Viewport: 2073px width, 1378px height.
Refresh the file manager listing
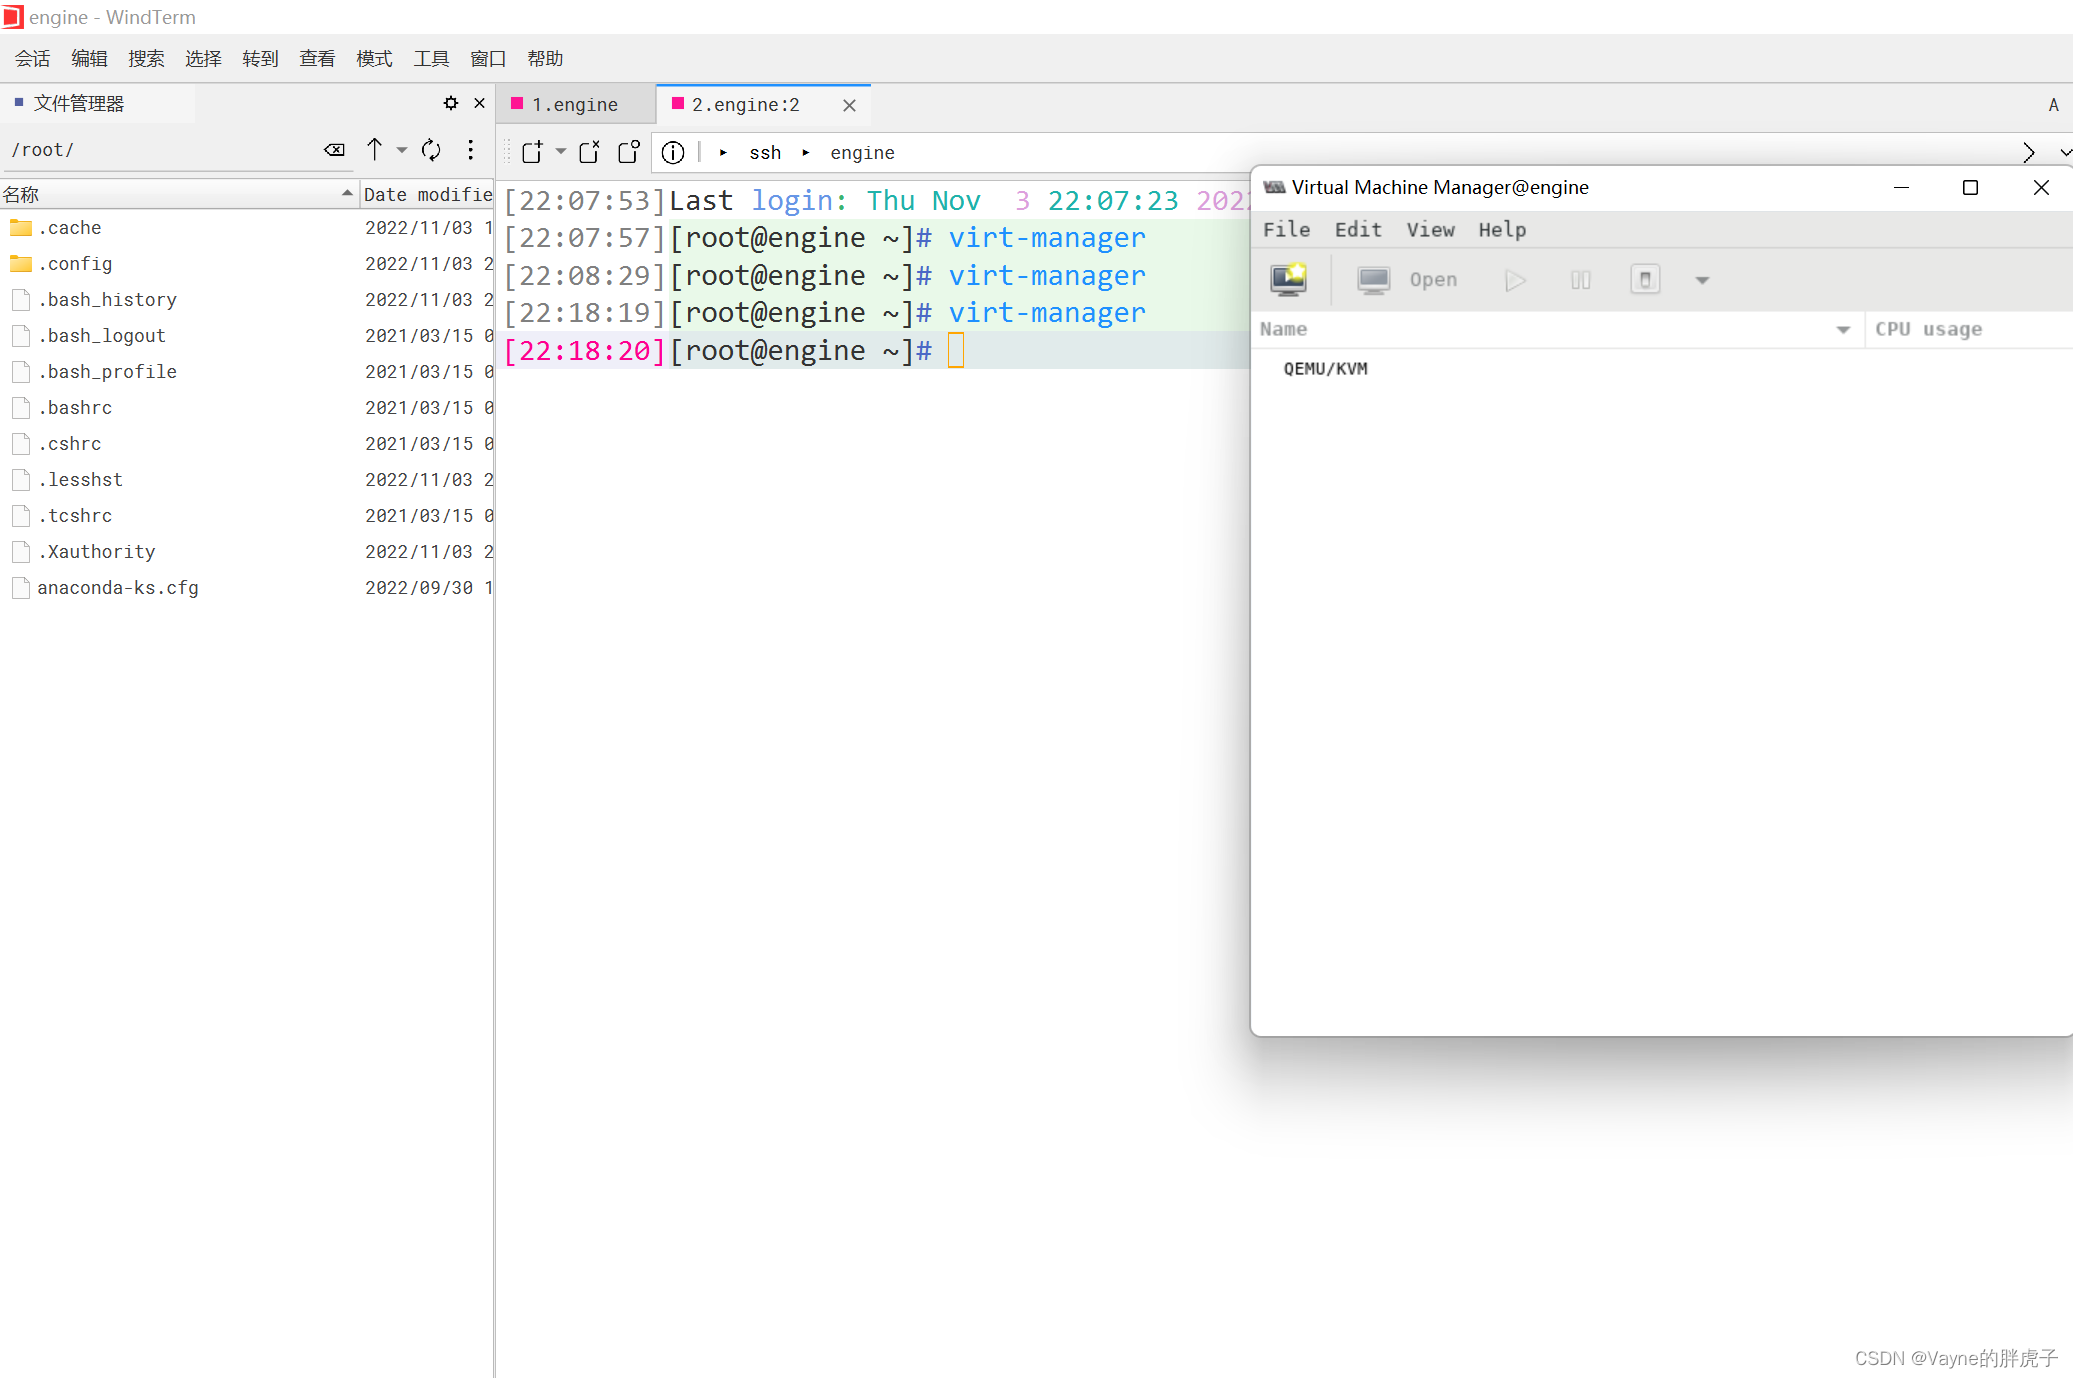[x=431, y=150]
